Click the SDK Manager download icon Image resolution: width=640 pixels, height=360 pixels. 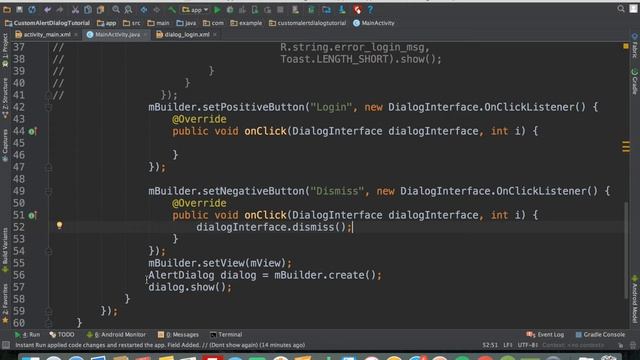(342, 9)
